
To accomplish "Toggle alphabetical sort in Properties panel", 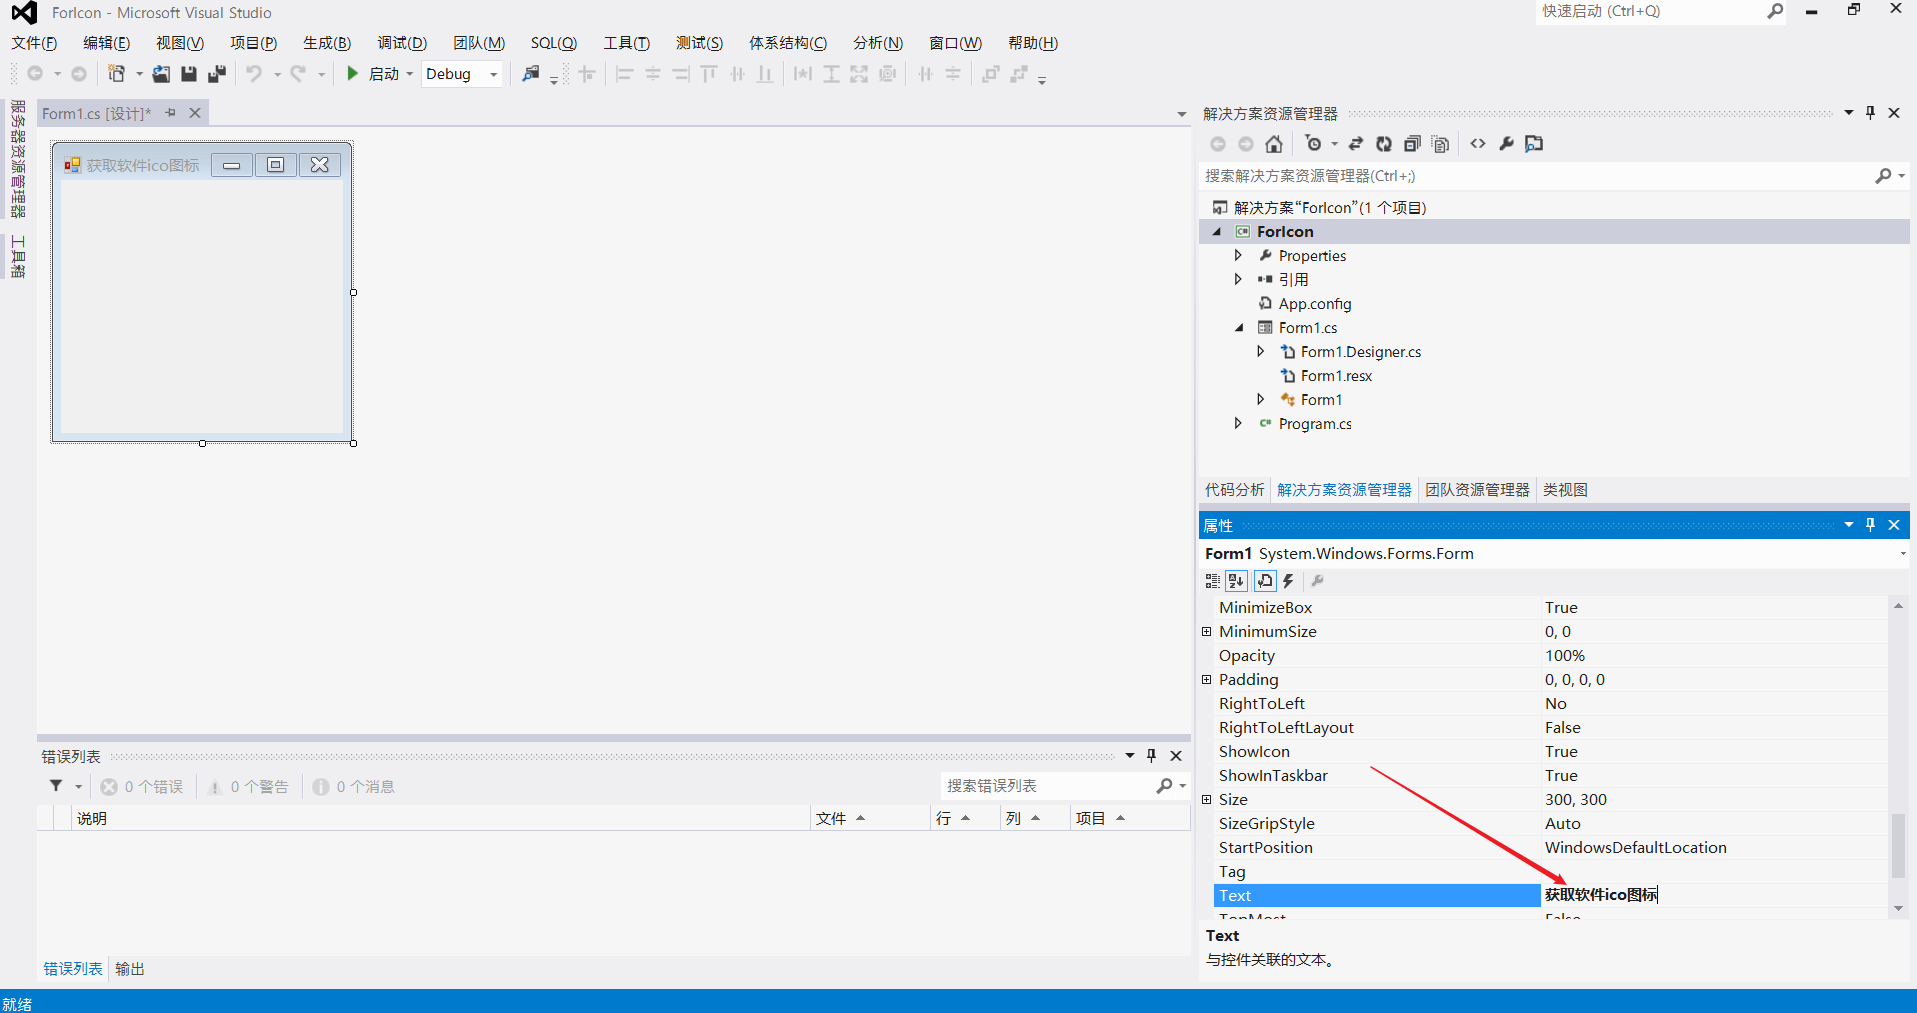I will (x=1237, y=581).
